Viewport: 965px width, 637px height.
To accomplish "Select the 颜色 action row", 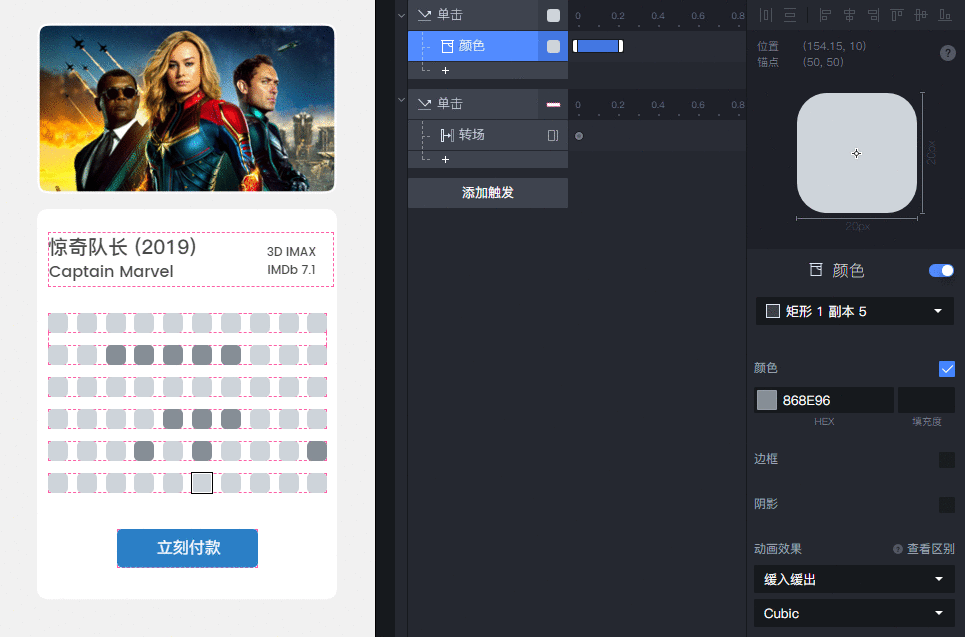I will (488, 46).
